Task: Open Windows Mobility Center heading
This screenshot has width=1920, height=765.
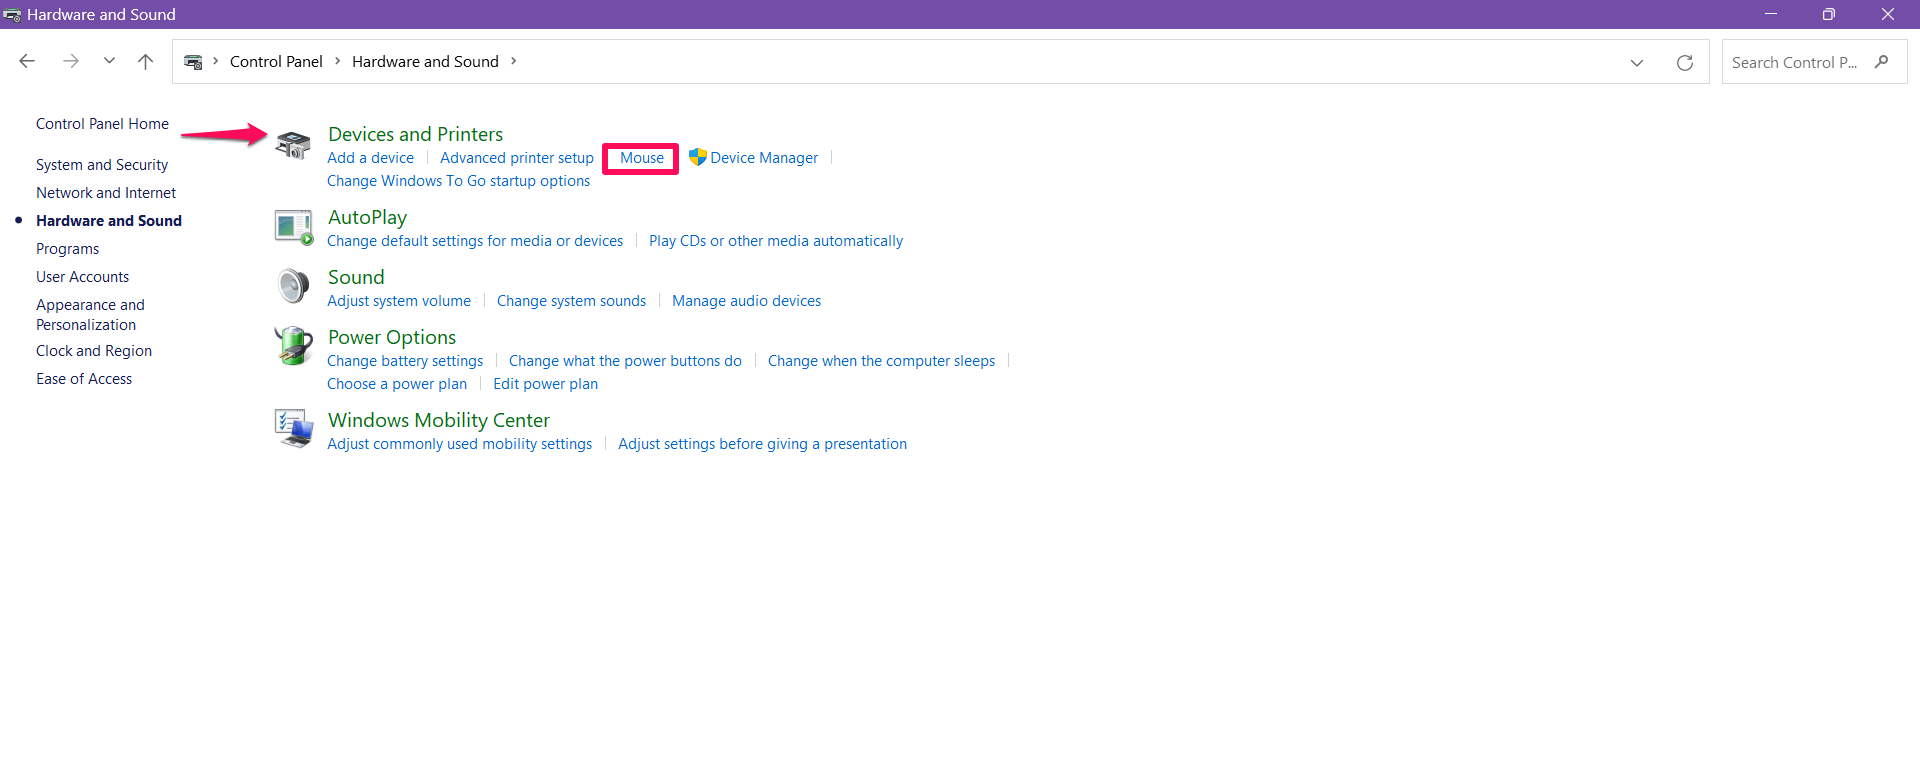Action: (x=439, y=420)
